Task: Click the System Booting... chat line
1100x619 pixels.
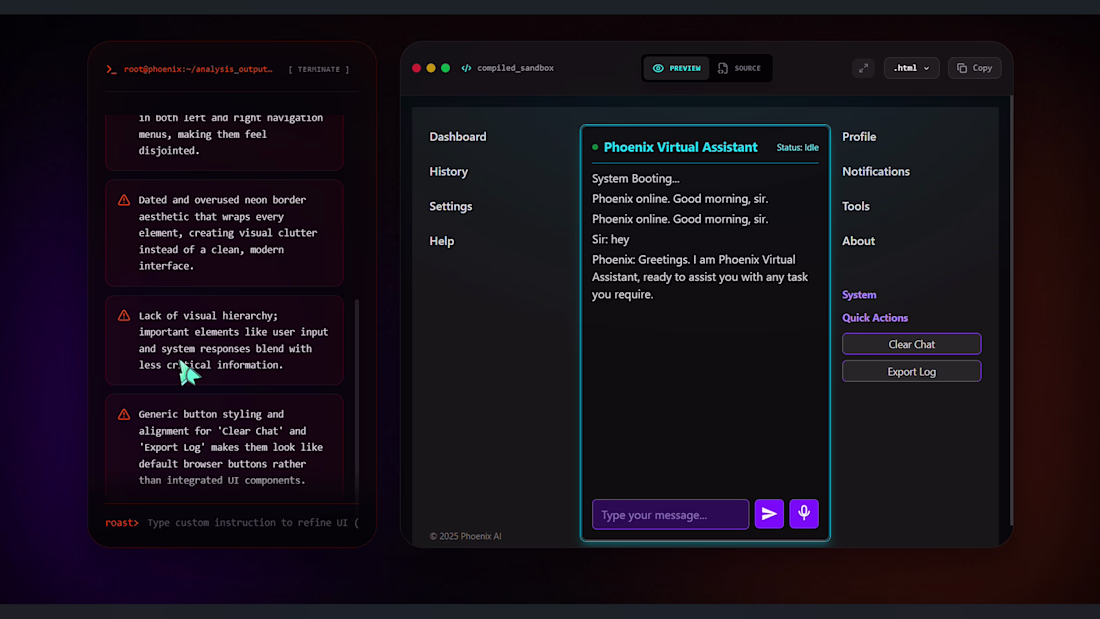Action: point(636,178)
